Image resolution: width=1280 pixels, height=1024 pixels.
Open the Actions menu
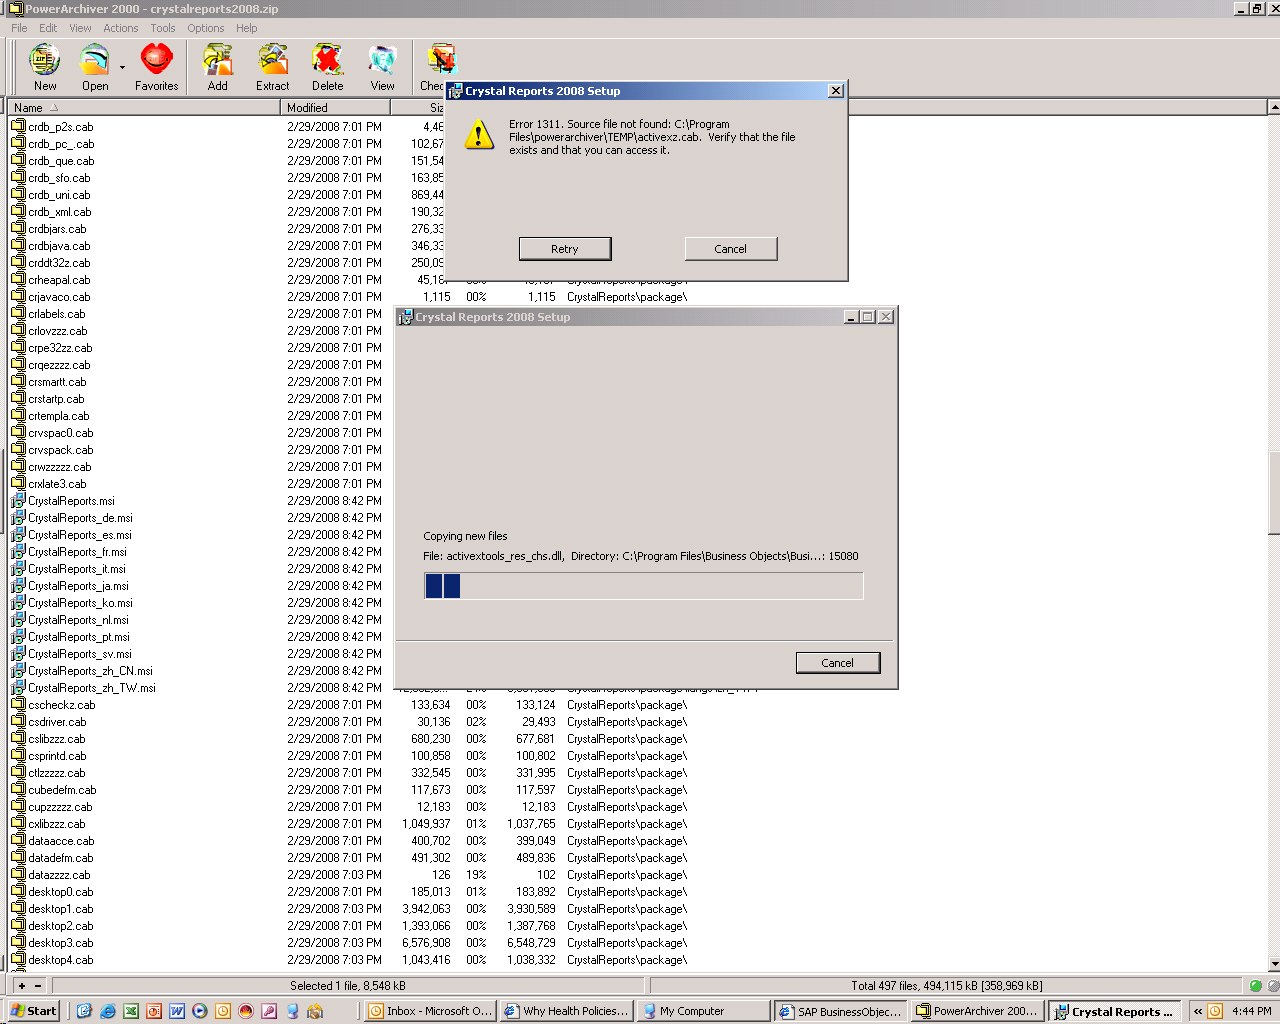pos(121,28)
